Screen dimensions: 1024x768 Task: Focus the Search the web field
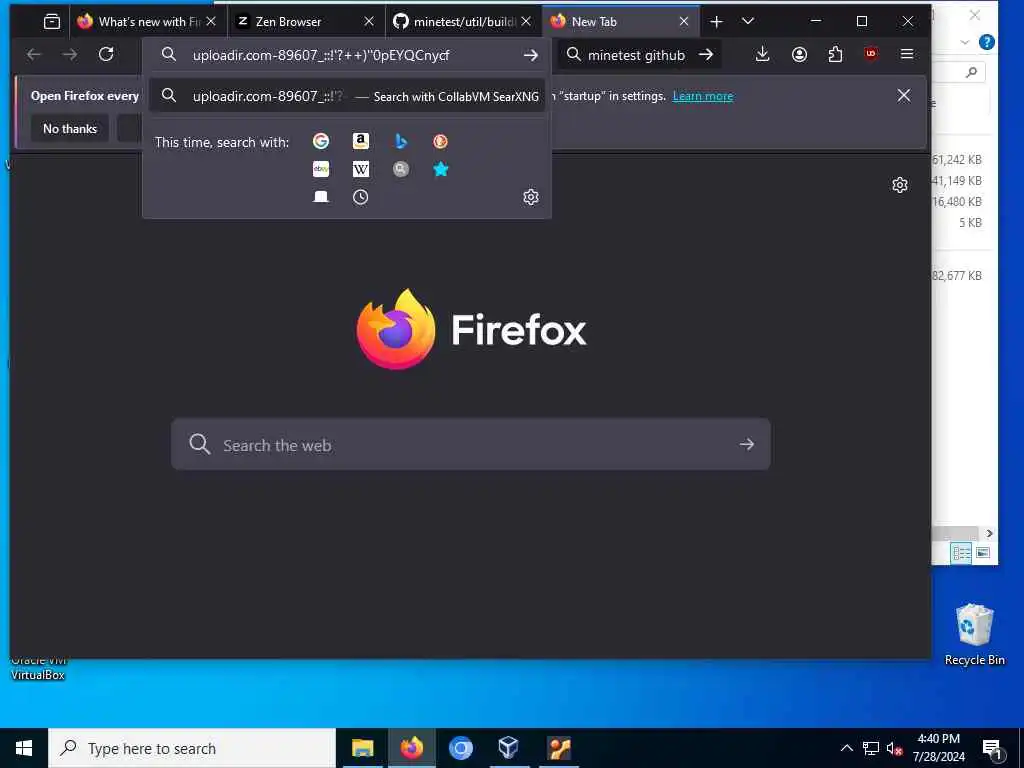pyautogui.click(x=471, y=444)
